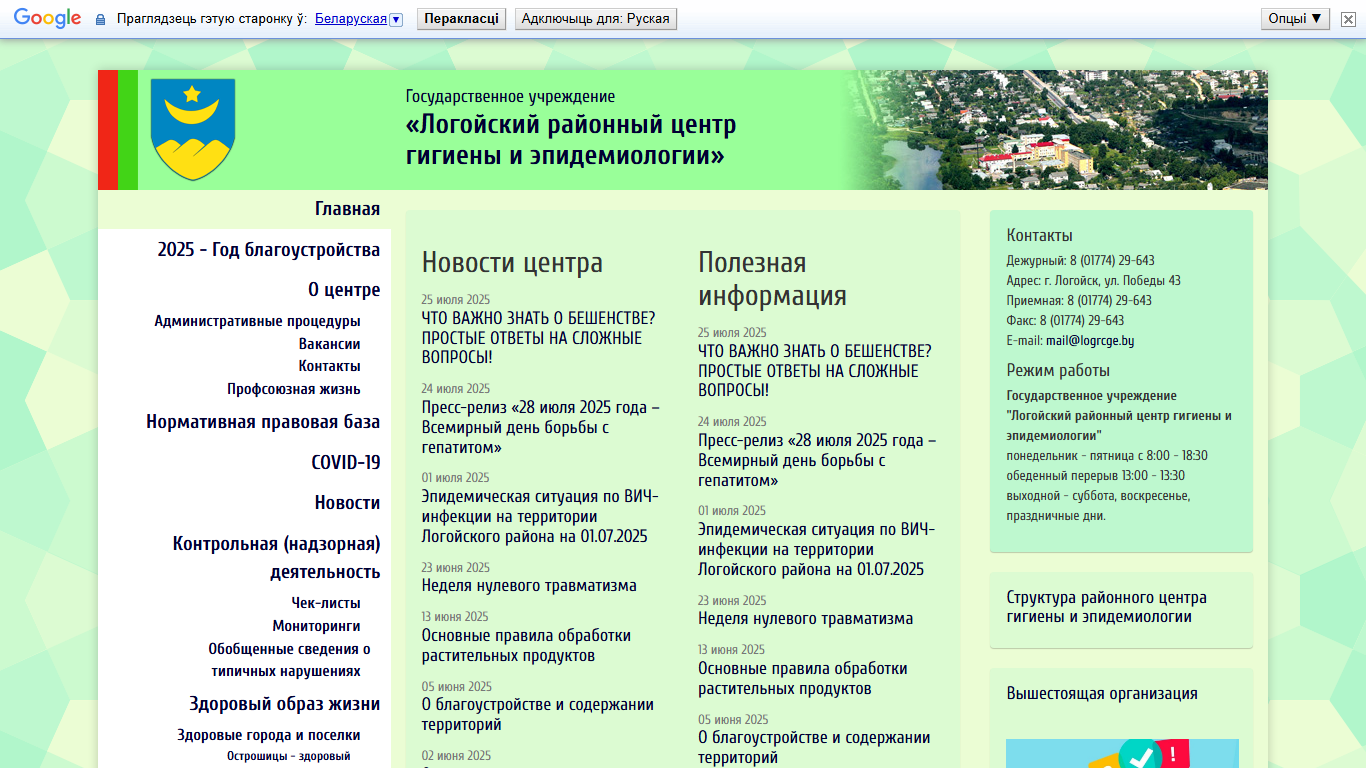Open rabies article under Новости центра
Screen dimensions: 1366x768
click(x=539, y=338)
